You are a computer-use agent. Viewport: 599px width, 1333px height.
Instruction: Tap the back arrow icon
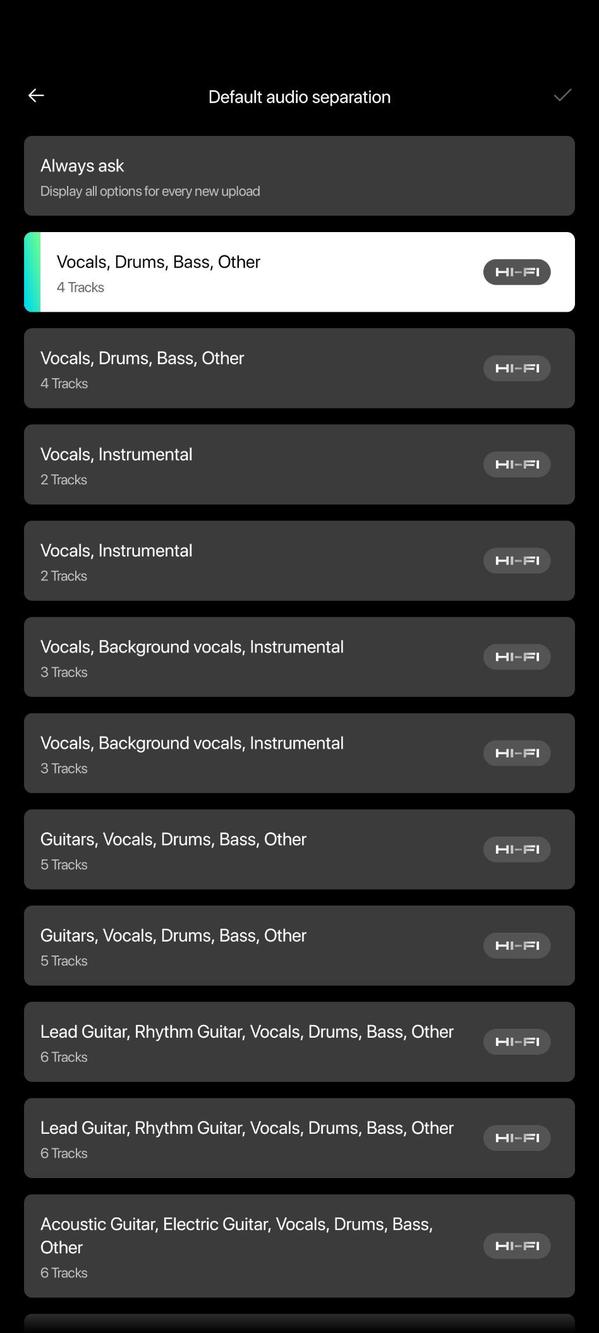[36, 96]
